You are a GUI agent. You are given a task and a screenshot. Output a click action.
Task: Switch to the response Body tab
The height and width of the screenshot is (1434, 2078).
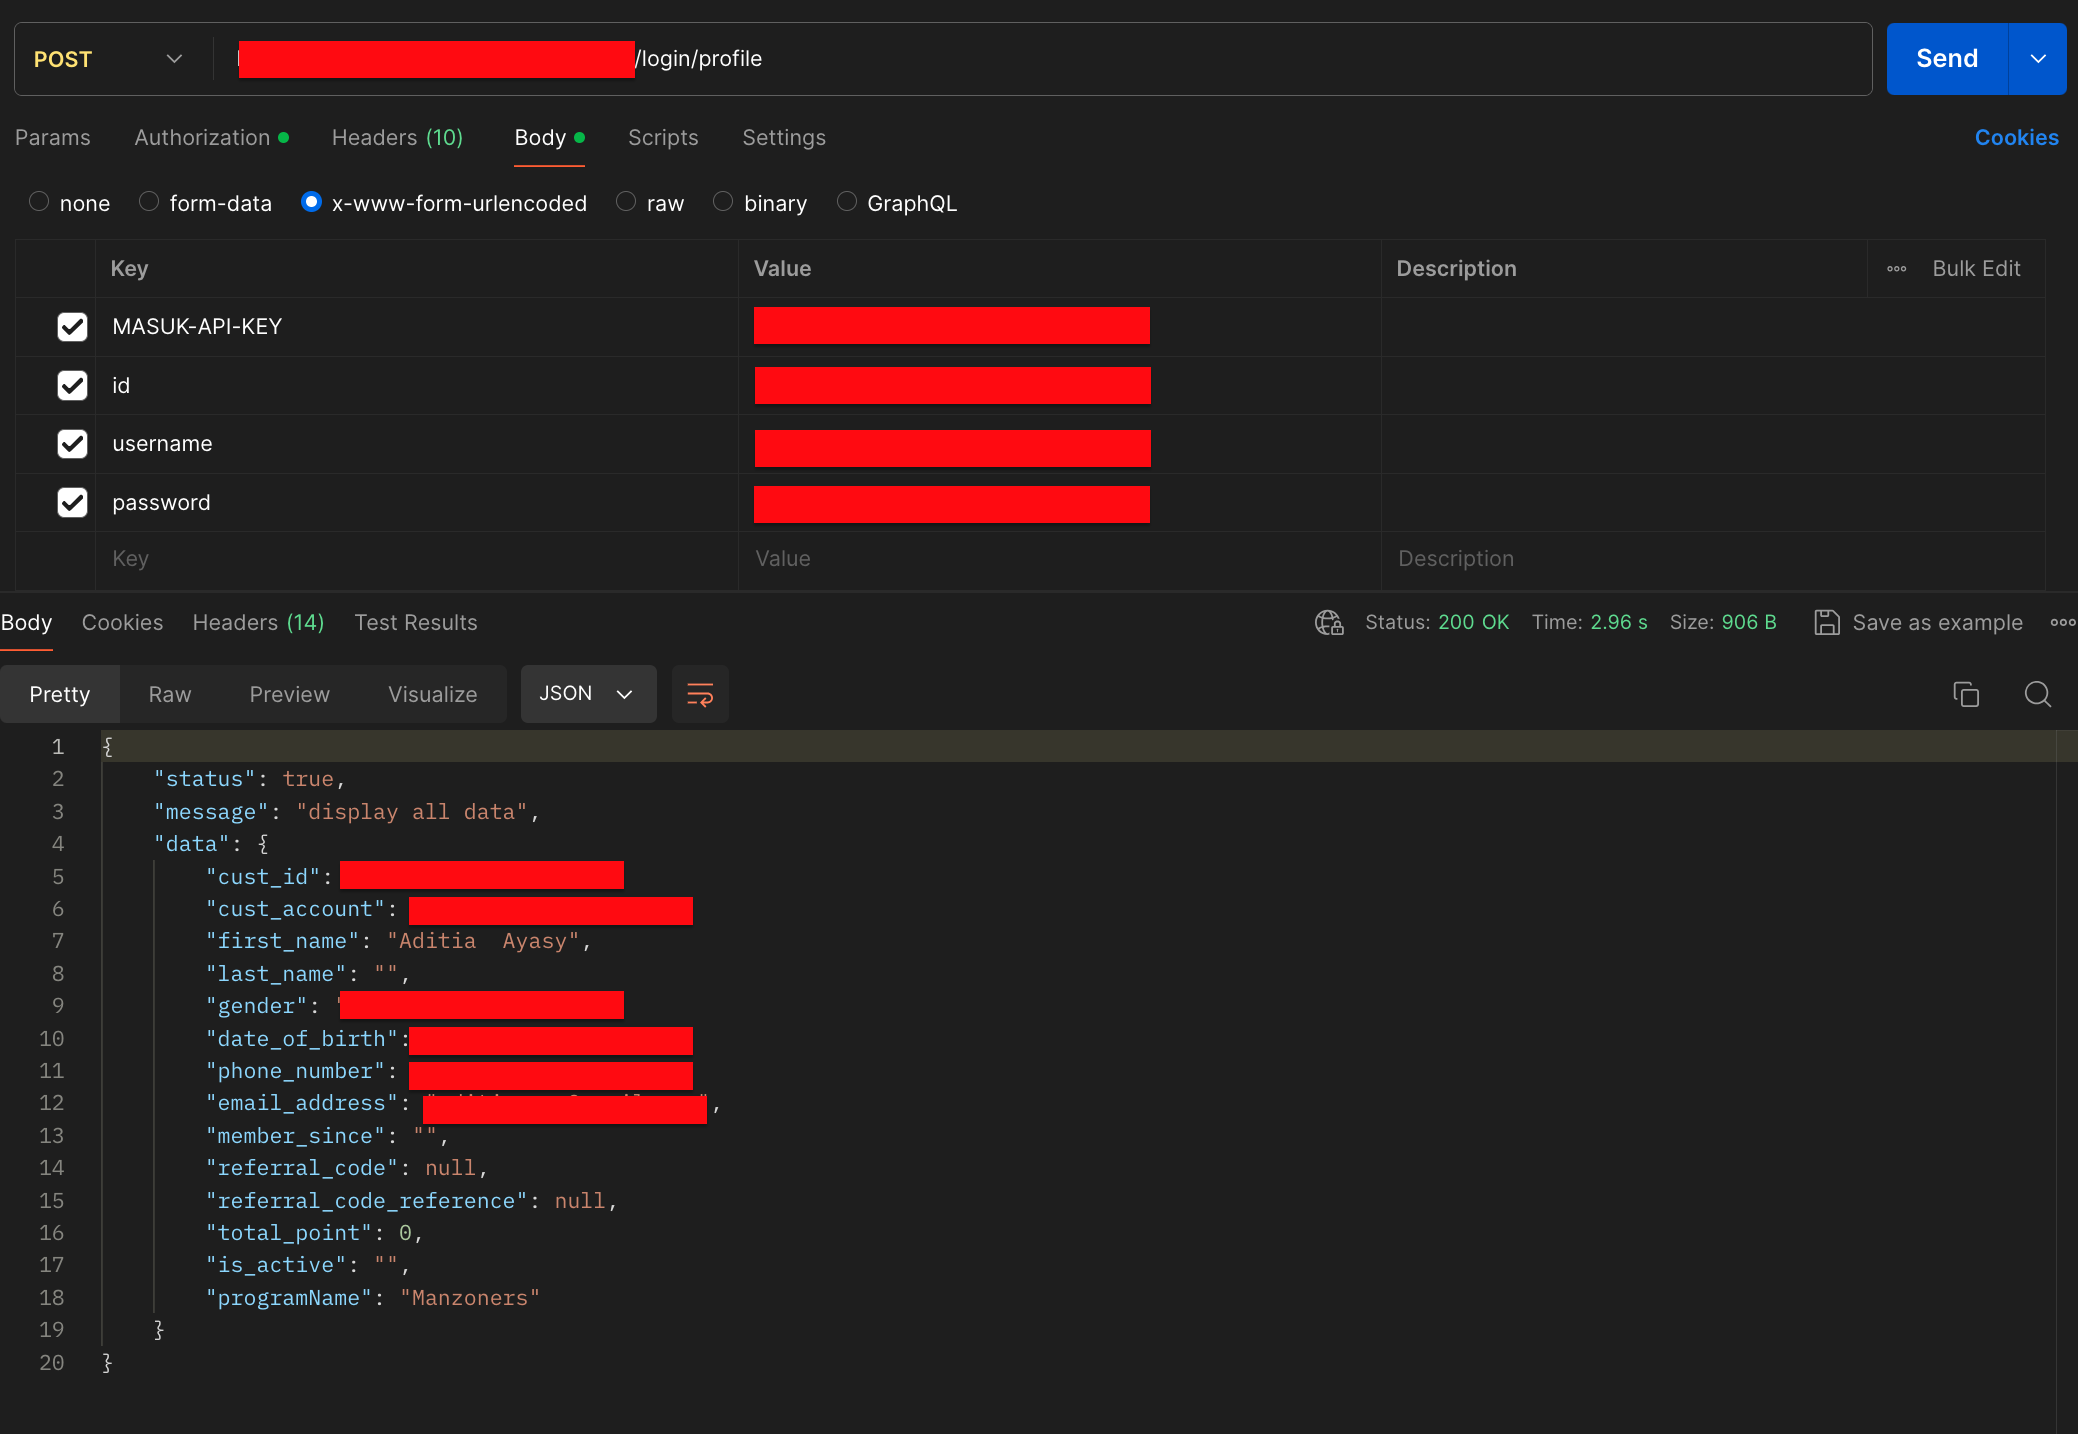(x=26, y=622)
